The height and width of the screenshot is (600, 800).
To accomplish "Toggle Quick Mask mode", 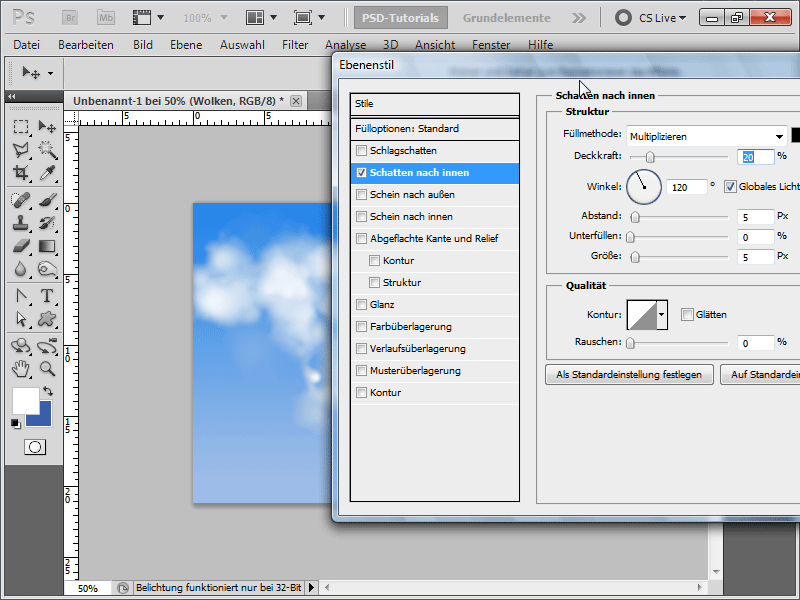I will 35,447.
